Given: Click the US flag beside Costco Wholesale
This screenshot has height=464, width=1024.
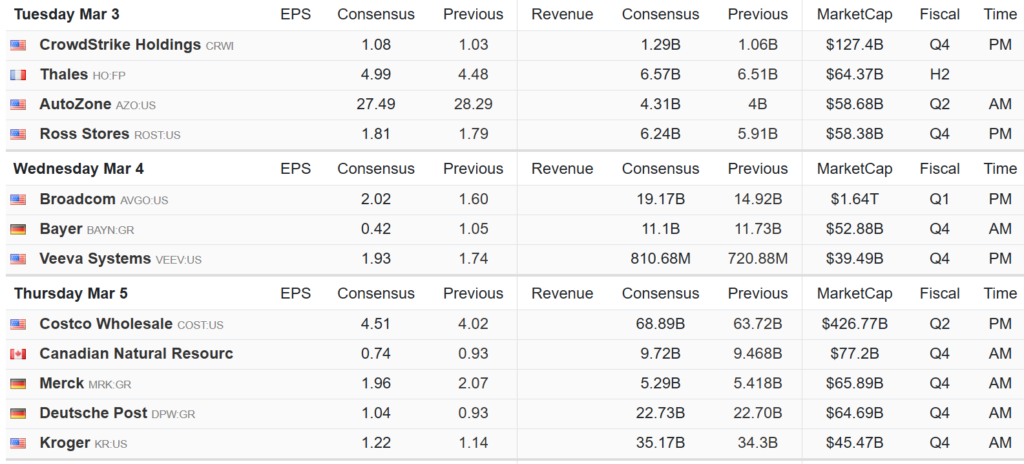Looking at the screenshot, I should click(x=18, y=324).
